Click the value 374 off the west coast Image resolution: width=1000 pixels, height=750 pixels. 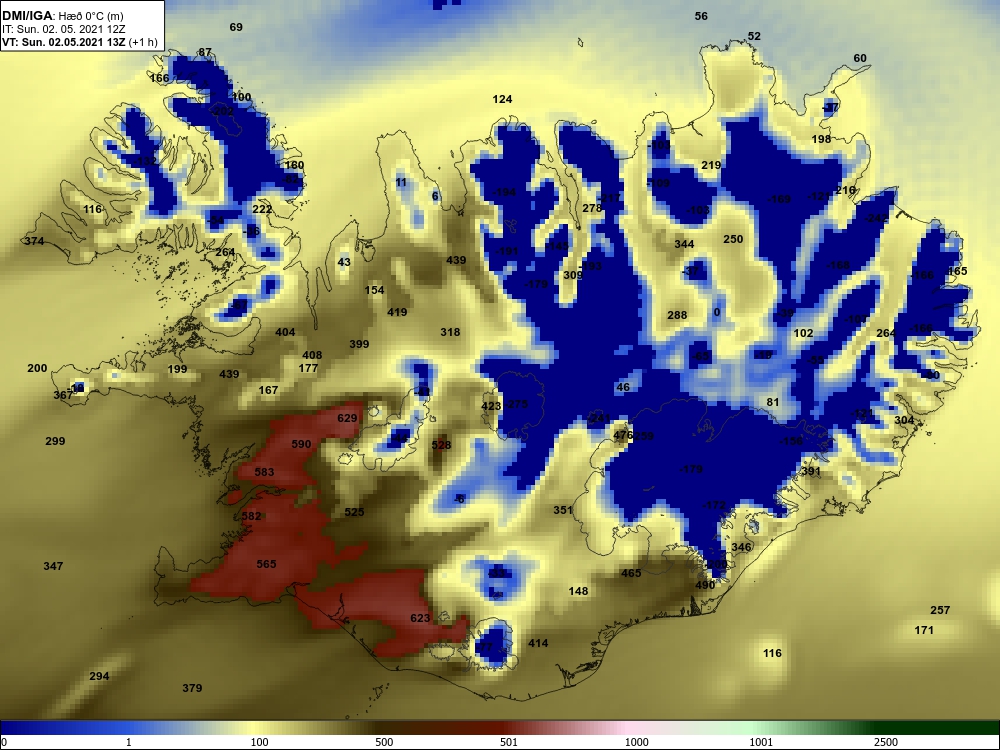coord(34,240)
